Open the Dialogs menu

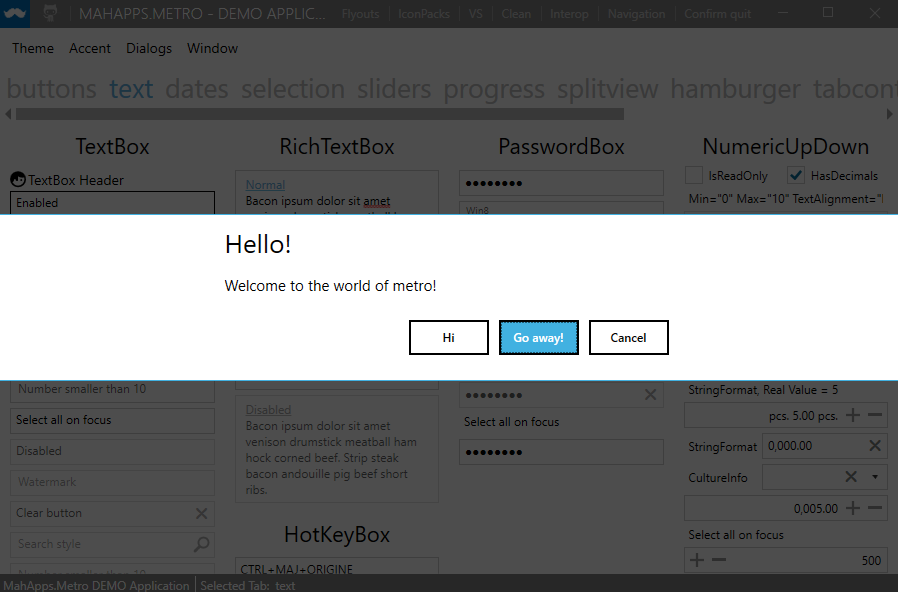(148, 48)
